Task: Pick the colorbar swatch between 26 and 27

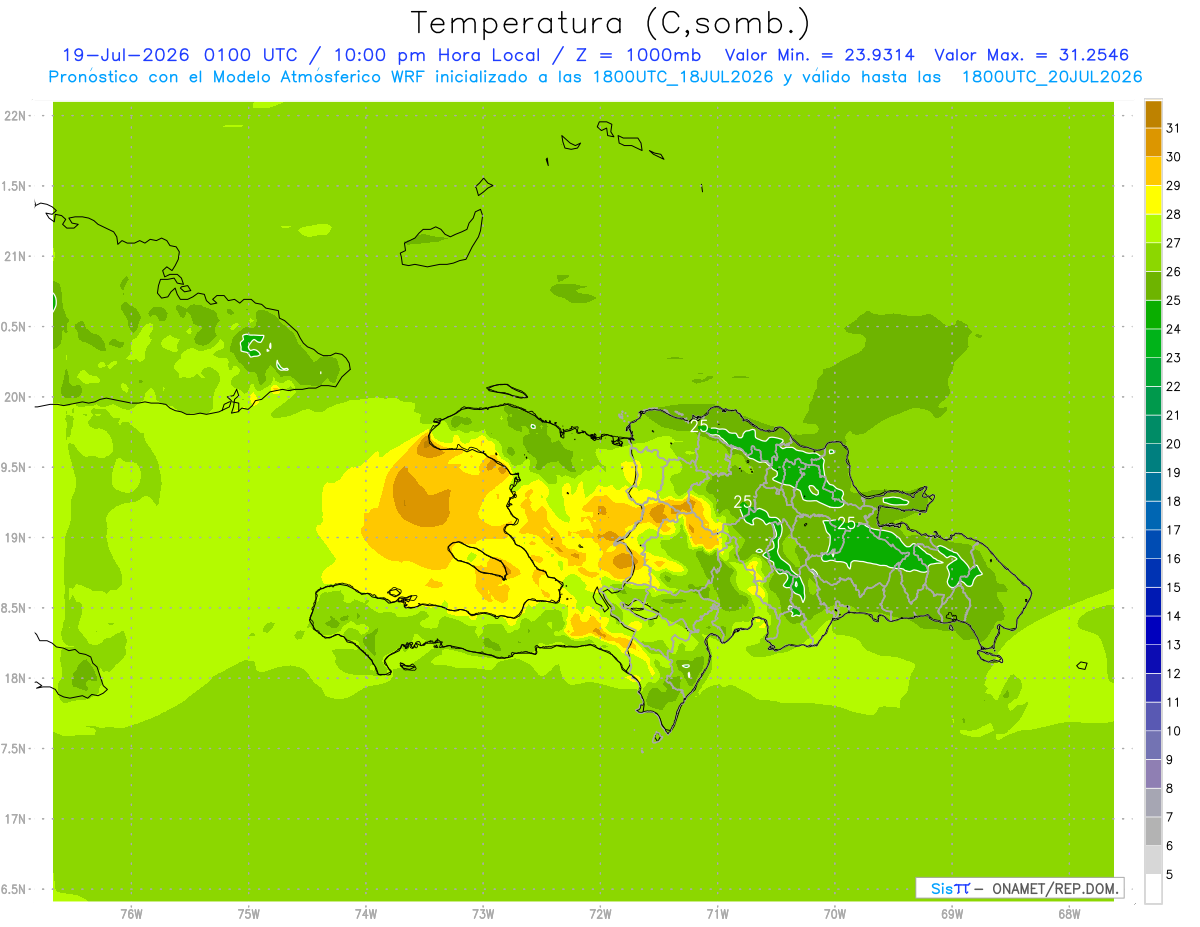Action: [1153, 257]
